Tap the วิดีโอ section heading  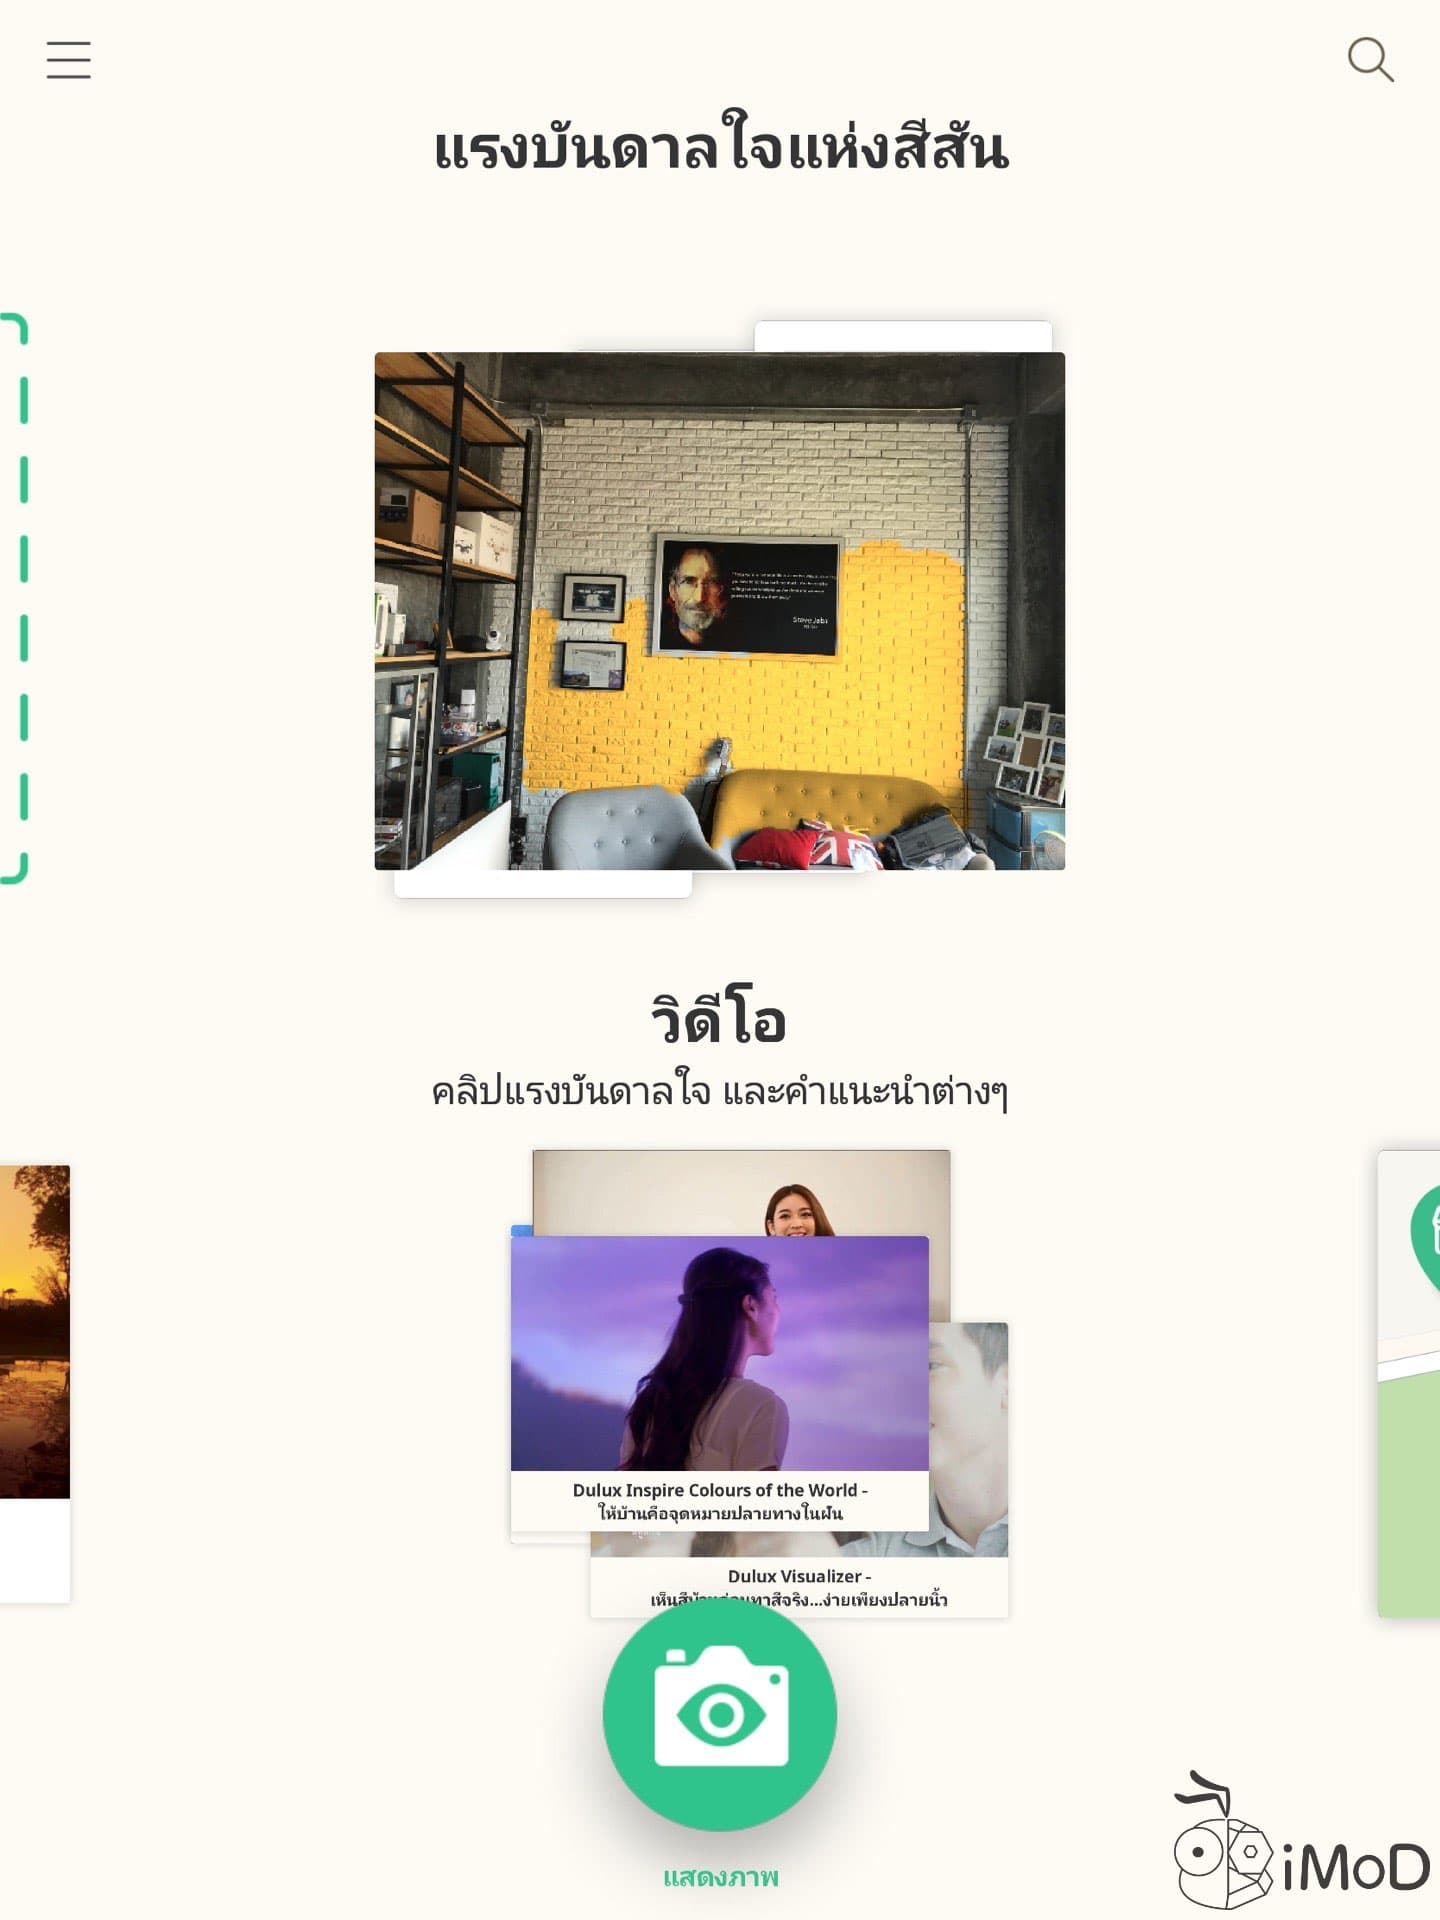pos(719,1018)
